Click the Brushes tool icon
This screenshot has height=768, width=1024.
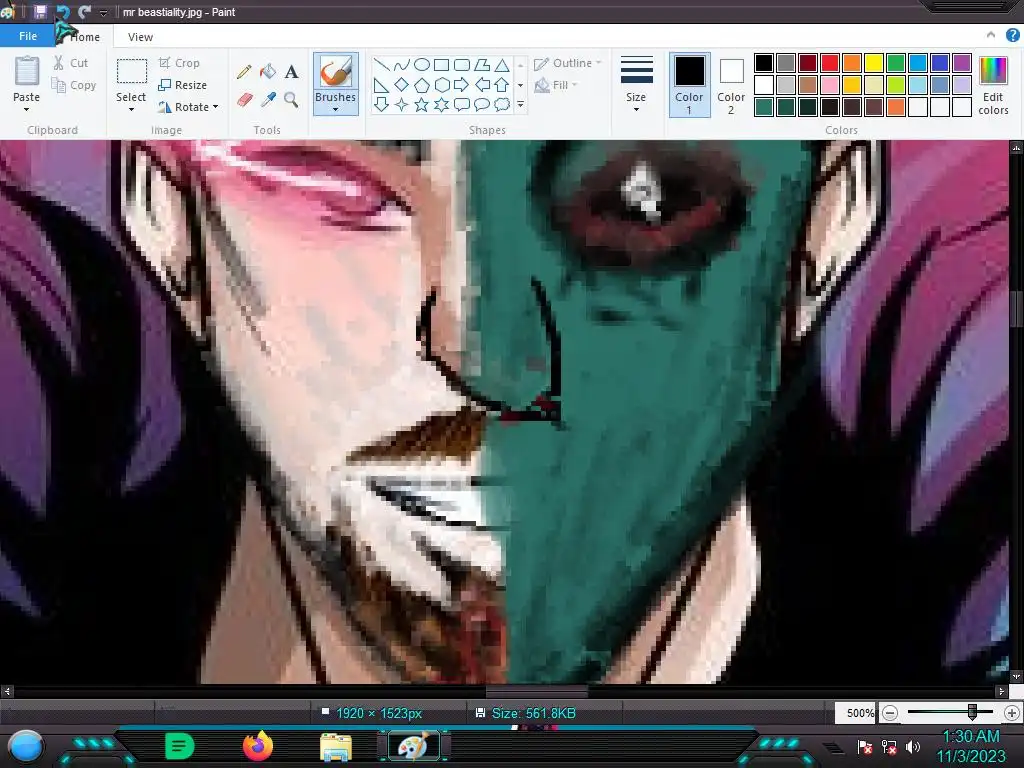click(336, 71)
